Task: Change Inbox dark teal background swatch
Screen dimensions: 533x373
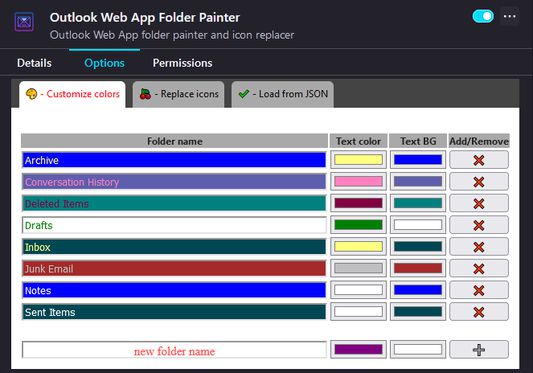Action: point(418,247)
